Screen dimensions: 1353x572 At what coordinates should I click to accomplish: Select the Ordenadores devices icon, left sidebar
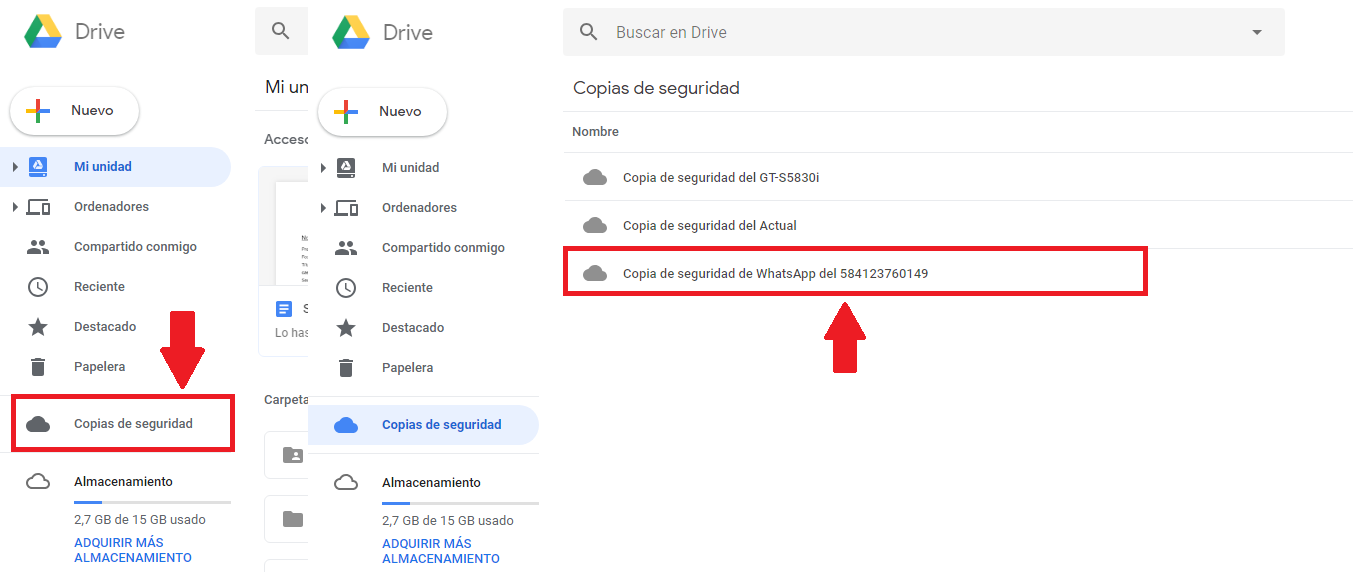pos(38,207)
